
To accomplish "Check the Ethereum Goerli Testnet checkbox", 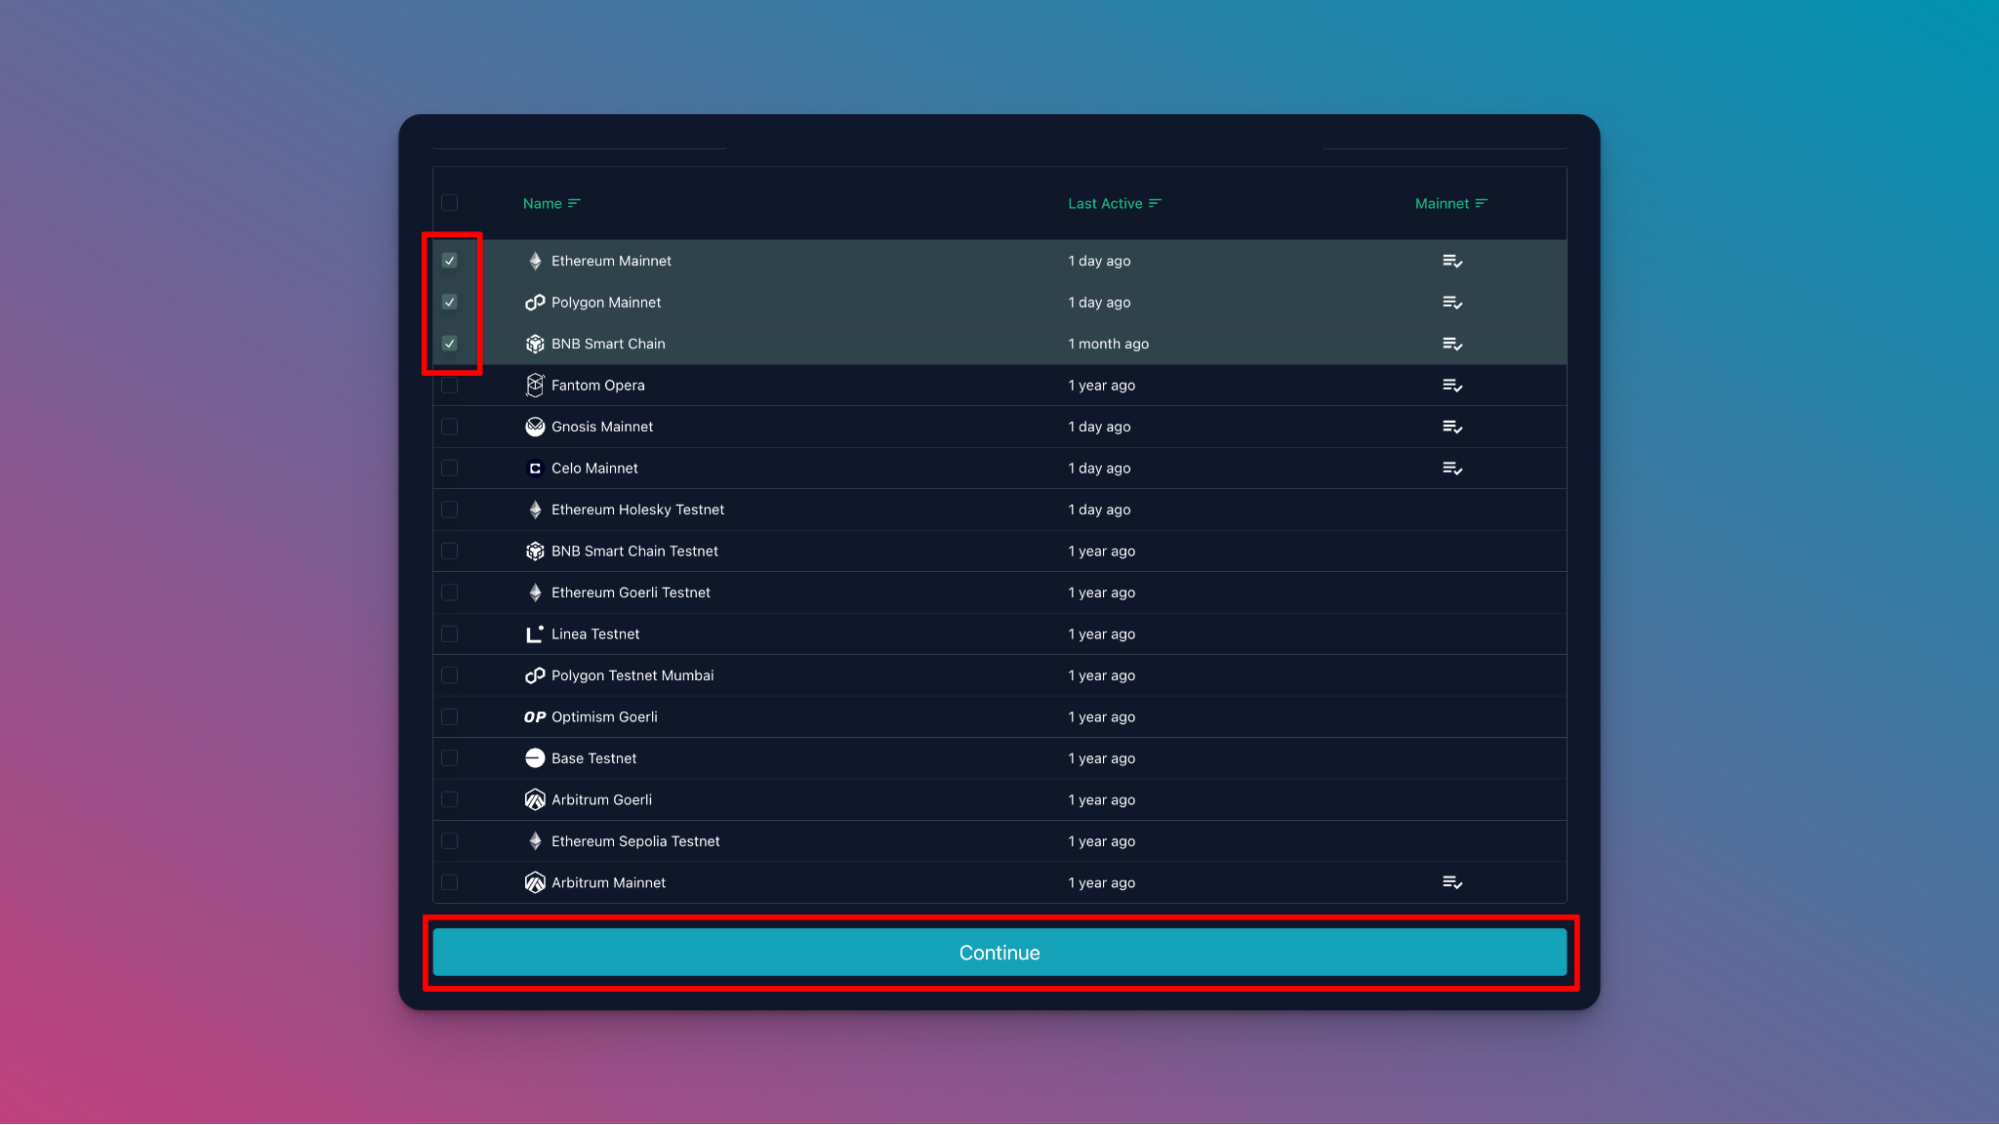I will point(450,593).
